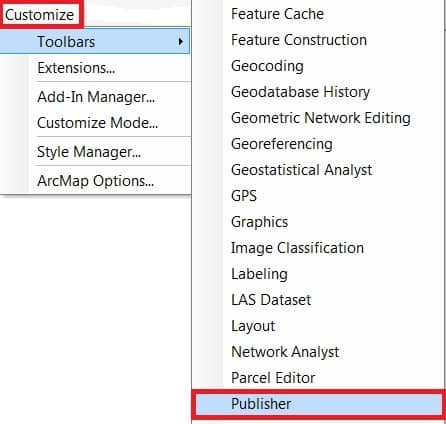Open the Customize menu
Viewport: 446px width, 424px height.
pos(40,14)
